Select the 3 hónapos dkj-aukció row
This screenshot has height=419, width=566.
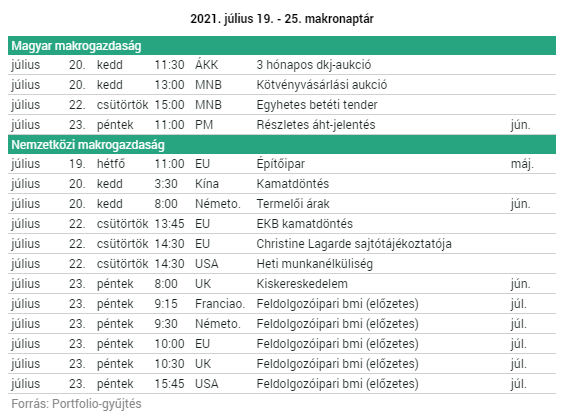282,65
